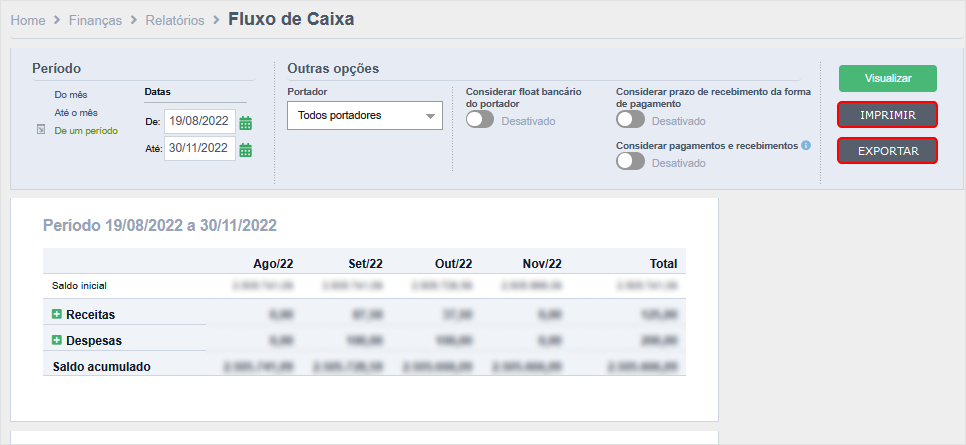Toggle Considerar prazo de recebimento switch

[630, 120]
